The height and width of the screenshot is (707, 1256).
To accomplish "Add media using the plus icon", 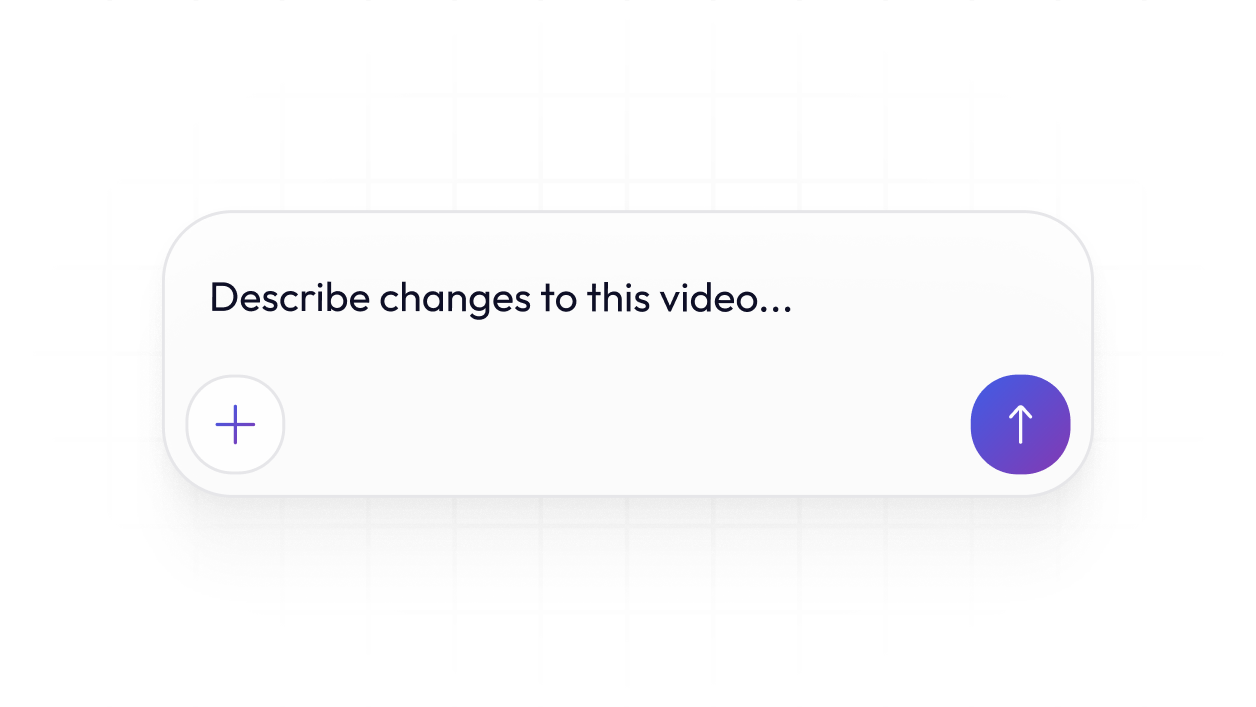I will tap(235, 425).
